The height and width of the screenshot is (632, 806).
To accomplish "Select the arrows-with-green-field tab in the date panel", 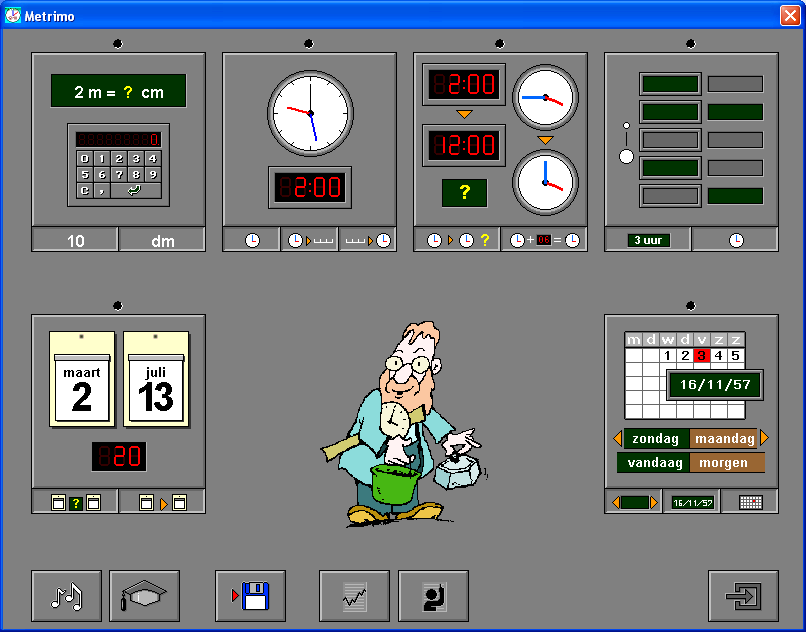I will 634,502.
